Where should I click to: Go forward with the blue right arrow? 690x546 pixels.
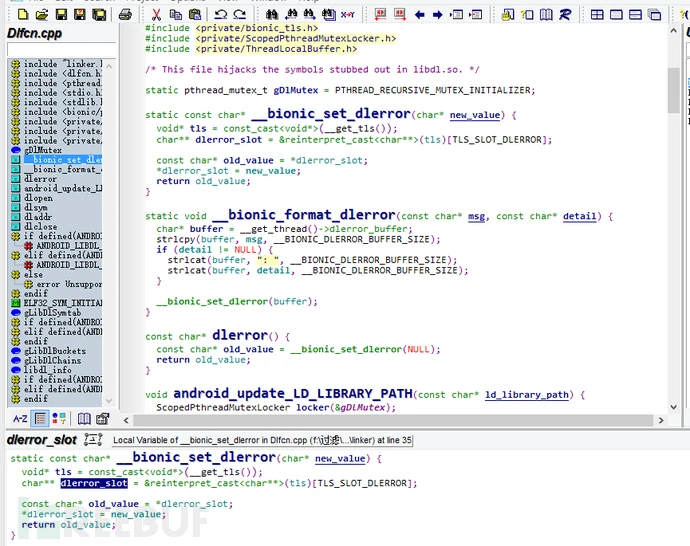437,15
